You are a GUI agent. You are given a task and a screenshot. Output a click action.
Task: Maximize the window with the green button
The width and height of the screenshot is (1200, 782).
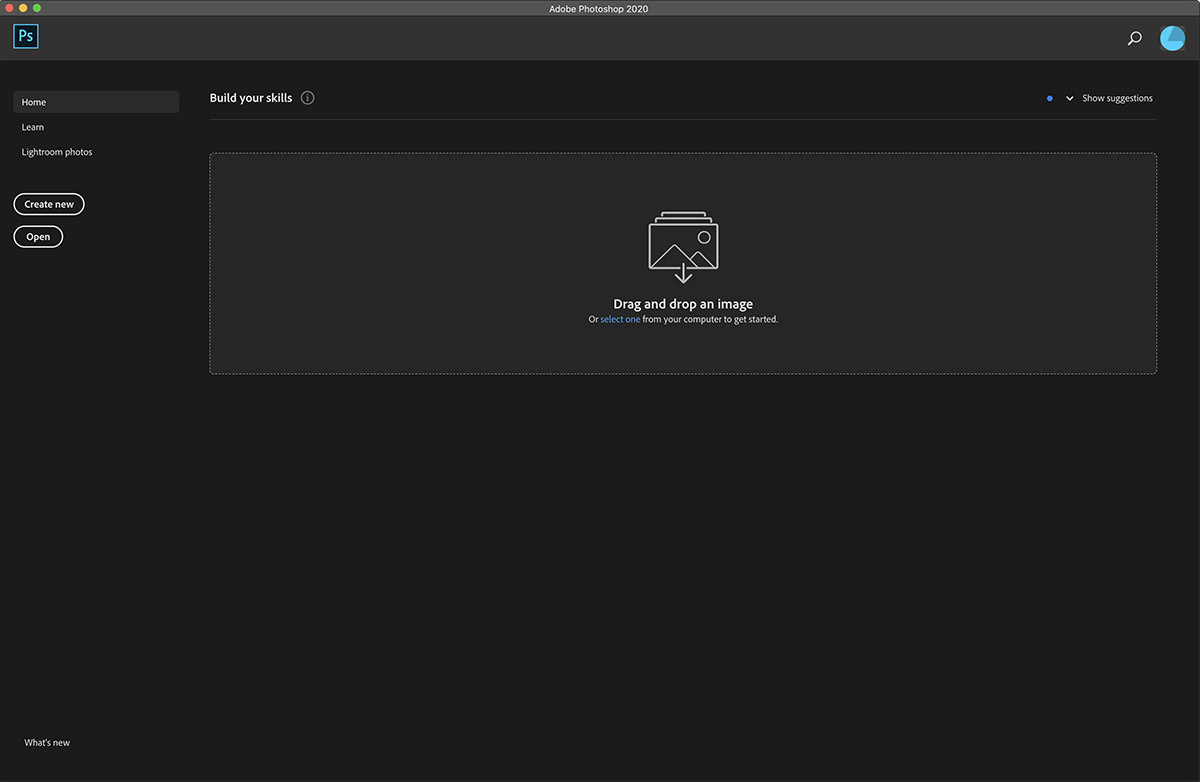(x=37, y=8)
